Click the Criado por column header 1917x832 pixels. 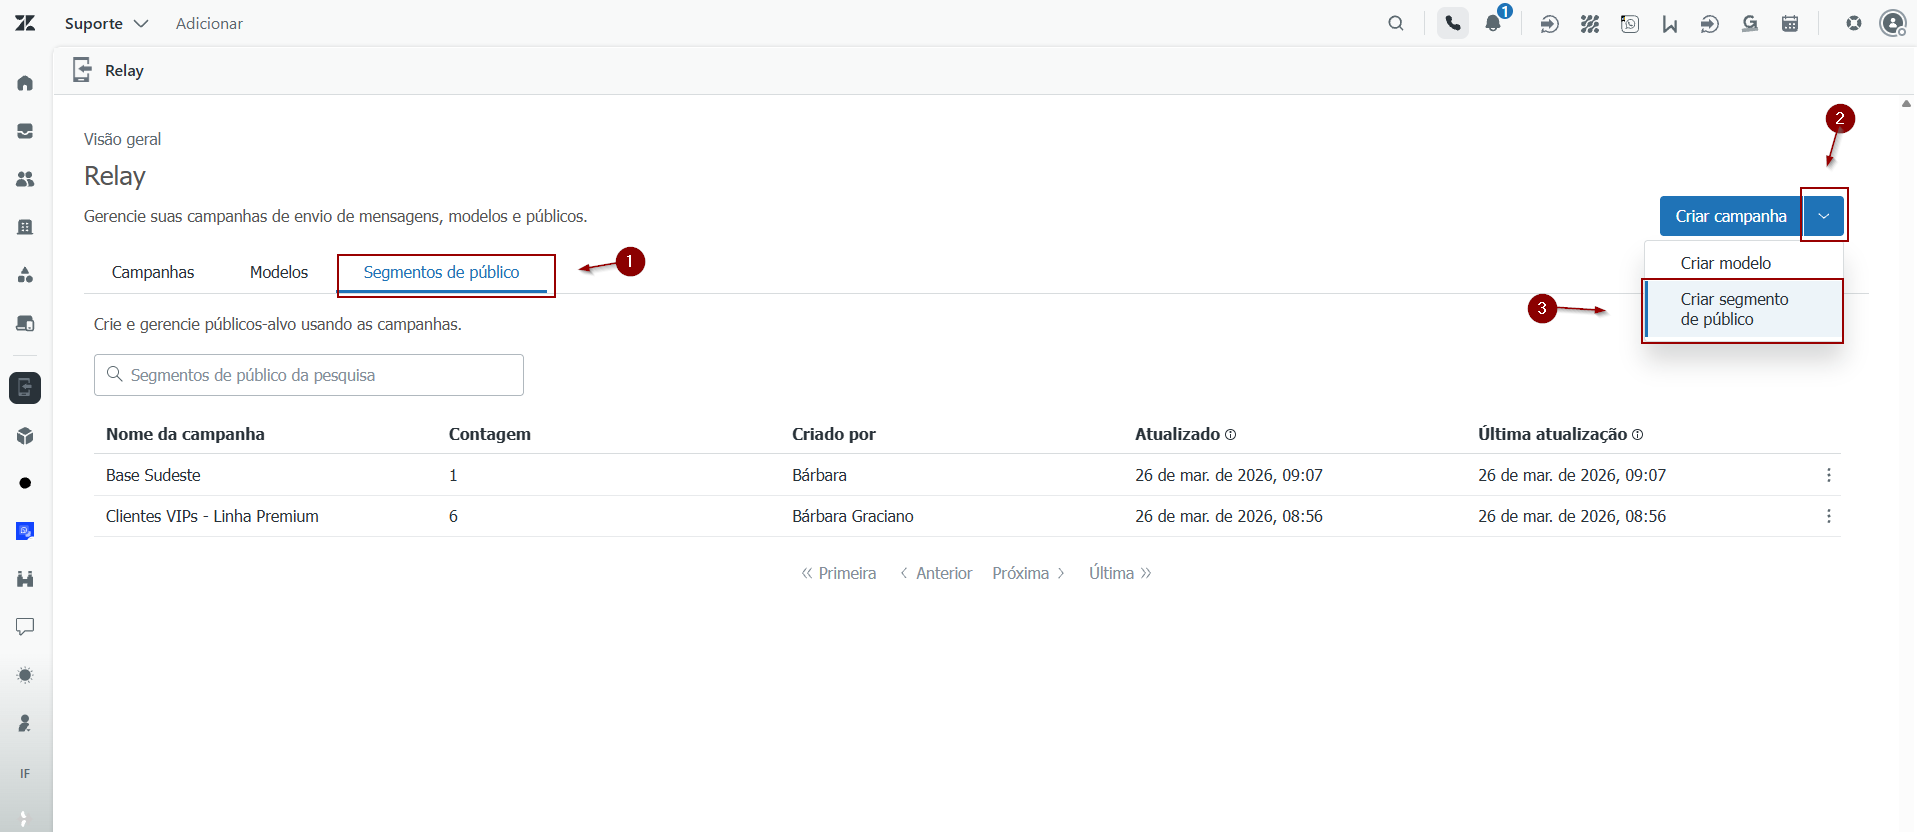834,434
